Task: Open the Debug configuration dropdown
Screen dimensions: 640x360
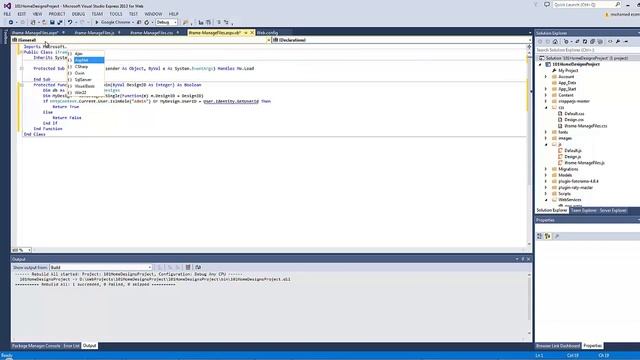Action: (167, 22)
